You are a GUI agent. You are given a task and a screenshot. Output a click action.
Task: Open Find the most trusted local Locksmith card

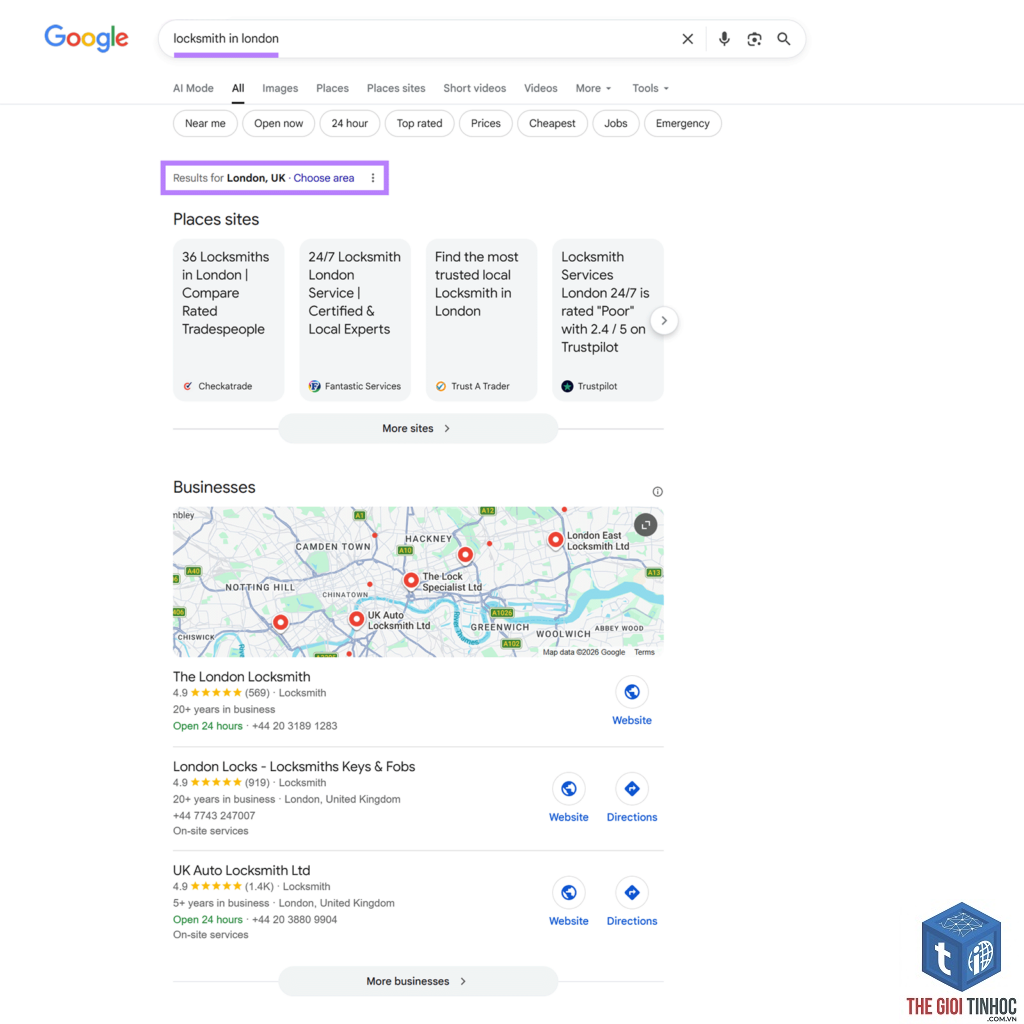(x=481, y=320)
